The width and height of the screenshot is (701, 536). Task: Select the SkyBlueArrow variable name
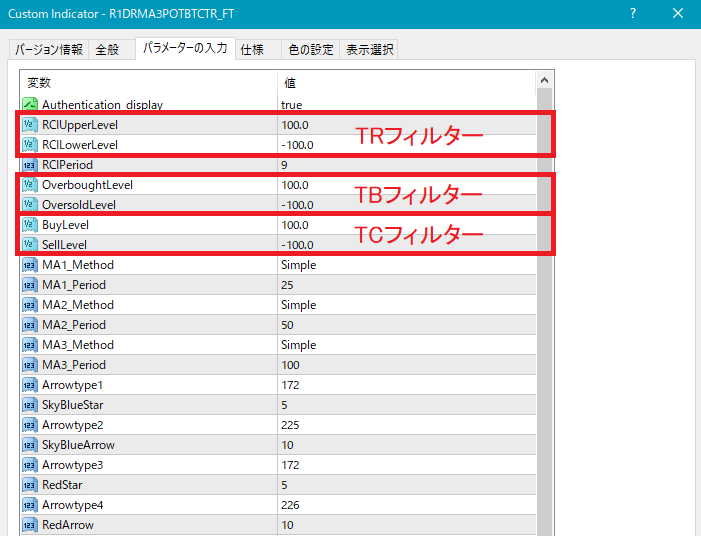(78, 445)
